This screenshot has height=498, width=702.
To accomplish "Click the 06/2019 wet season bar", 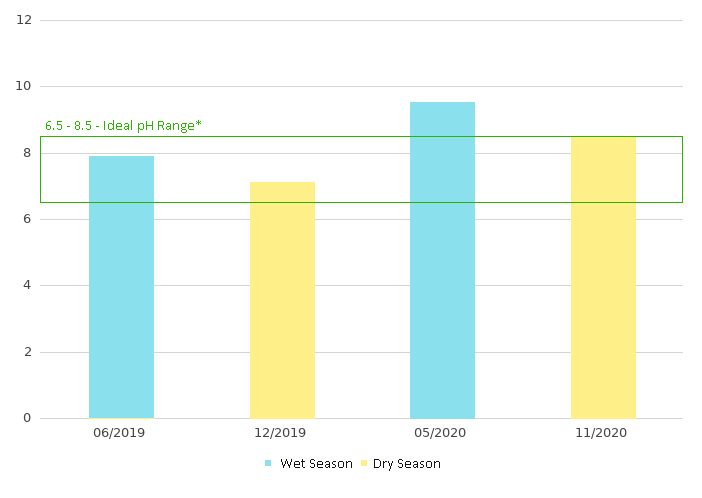I will [x=121, y=287].
